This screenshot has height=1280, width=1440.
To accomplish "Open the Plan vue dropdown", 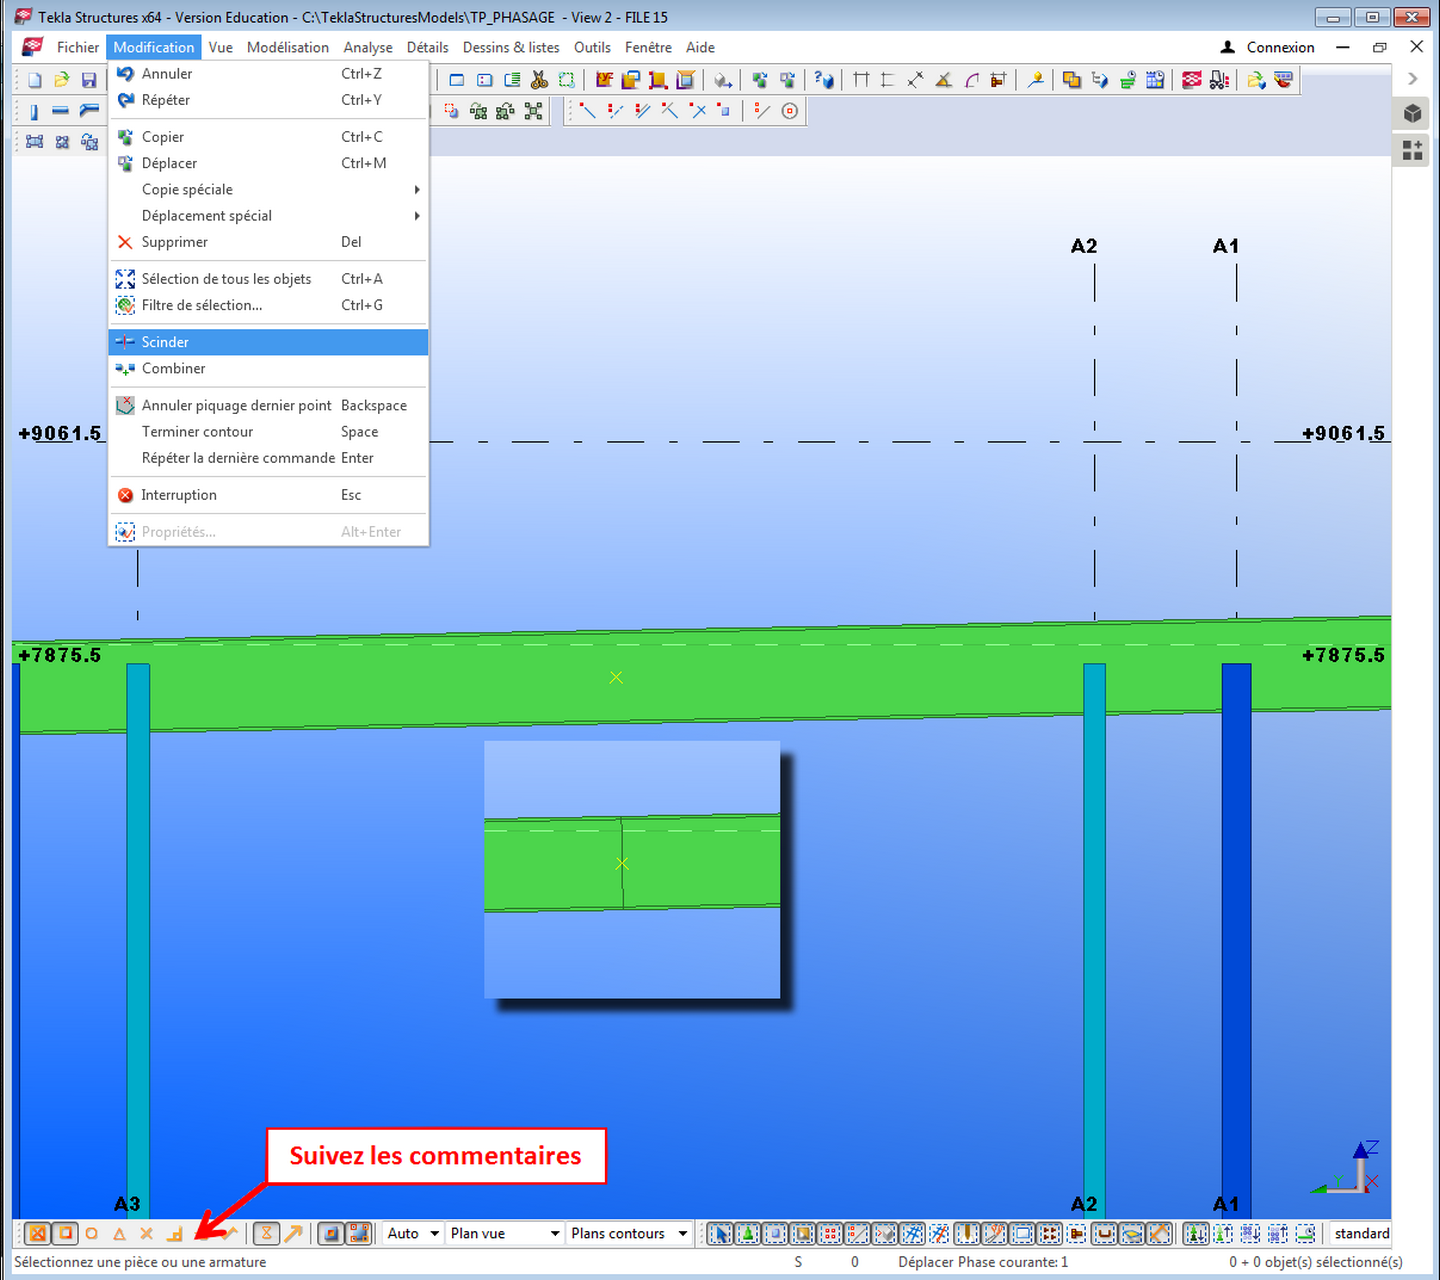I will tap(505, 1234).
